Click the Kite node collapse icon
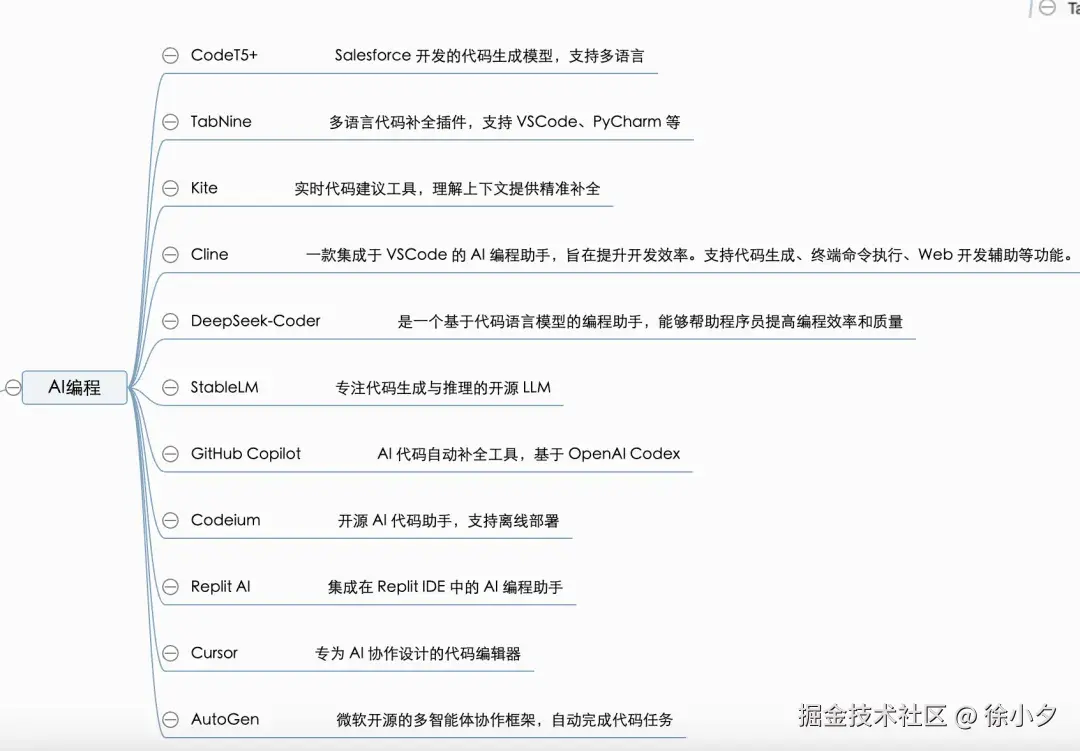The width and height of the screenshot is (1080, 751). coord(170,187)
